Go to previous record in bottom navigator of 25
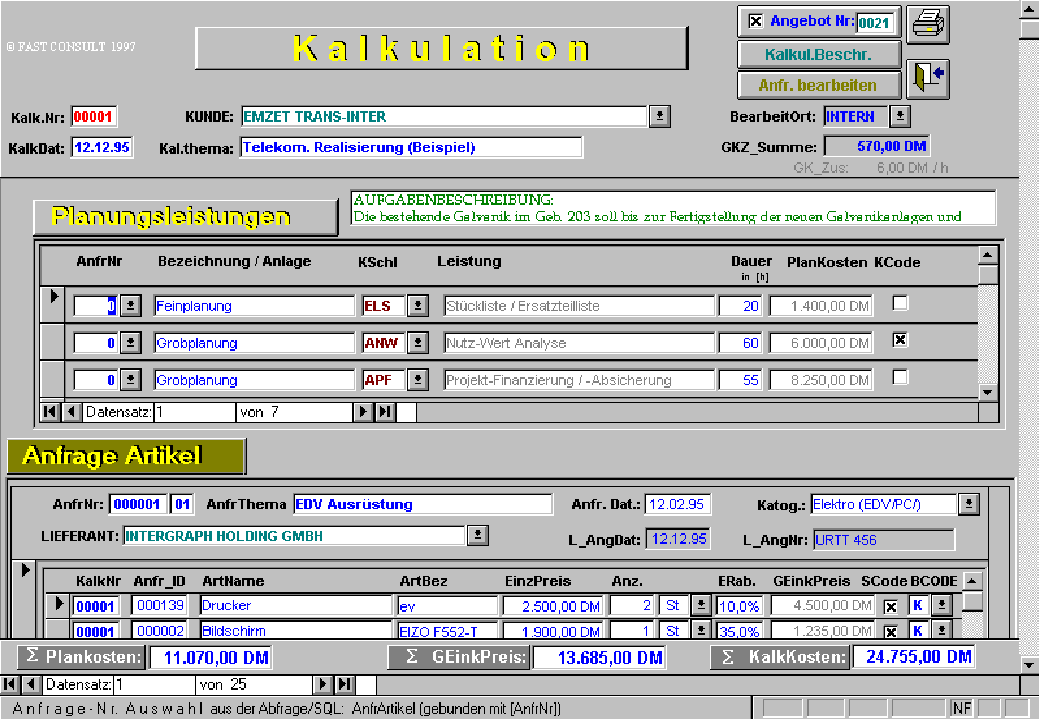The image size is (1039, 719). pos(31,684)
